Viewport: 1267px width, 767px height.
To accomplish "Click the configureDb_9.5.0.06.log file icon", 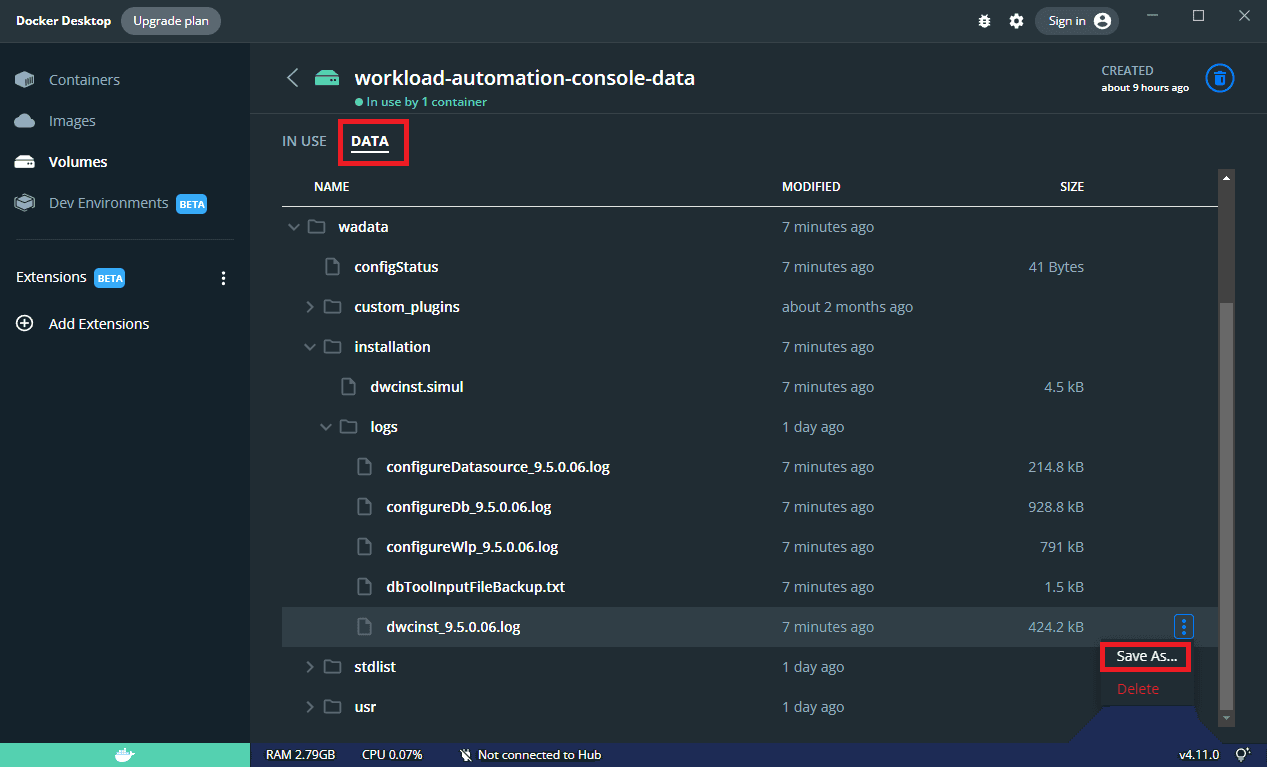I will coord(364,507).
